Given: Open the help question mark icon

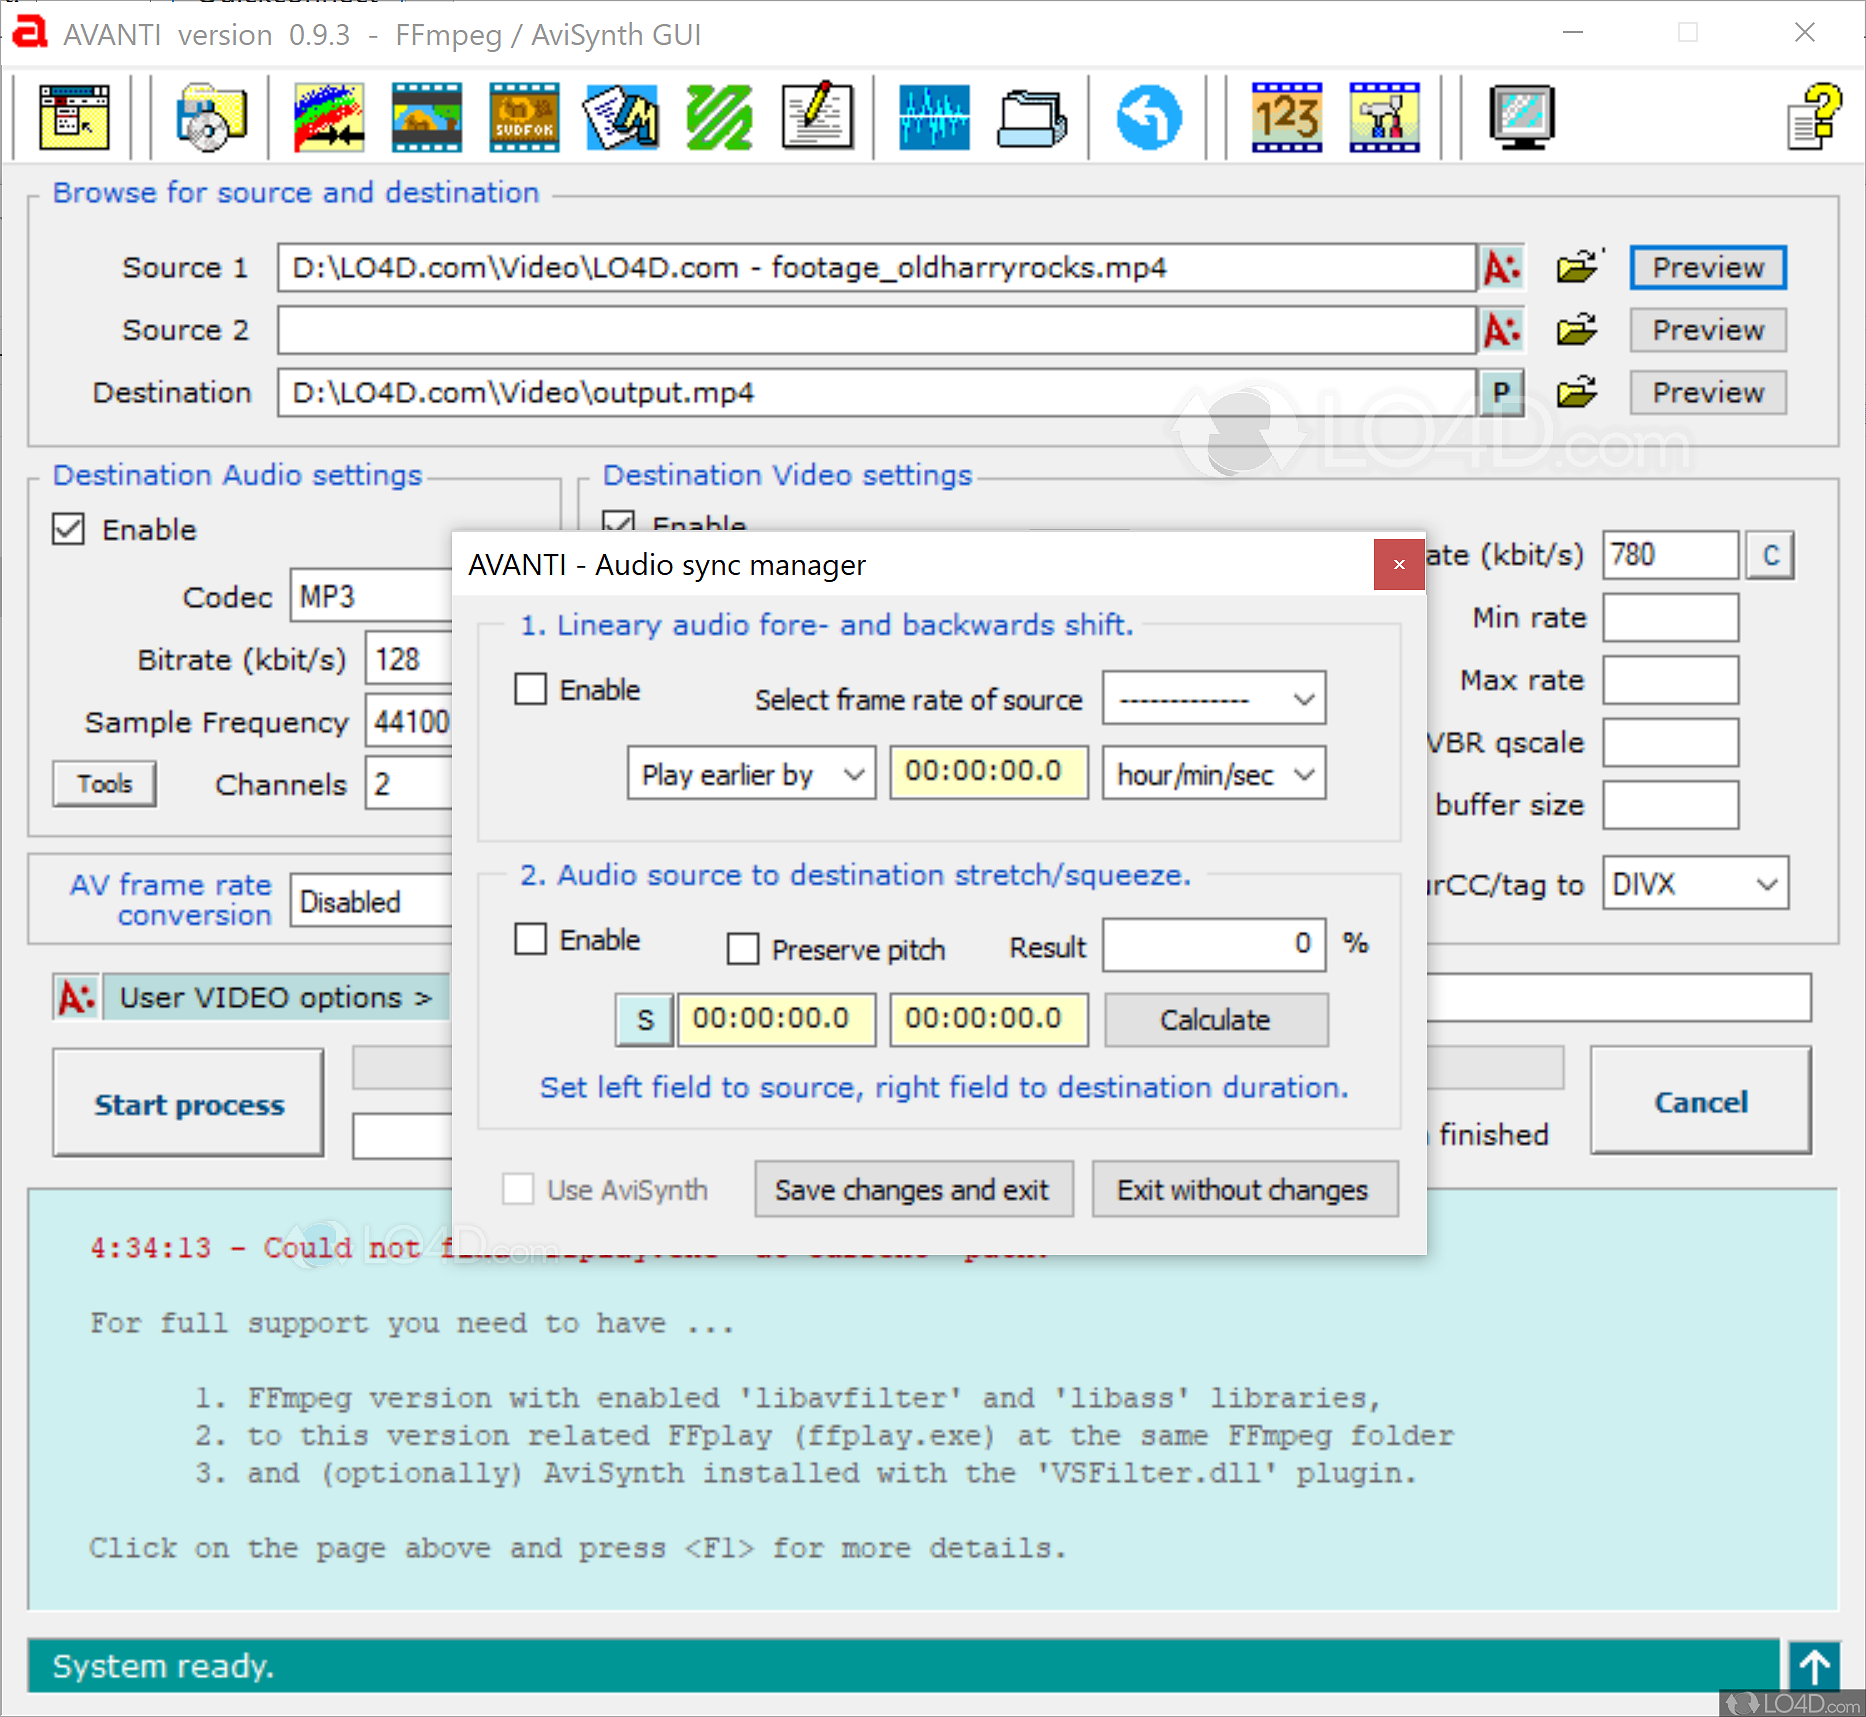Looking at the screenshot, I should click(1815, 118).
